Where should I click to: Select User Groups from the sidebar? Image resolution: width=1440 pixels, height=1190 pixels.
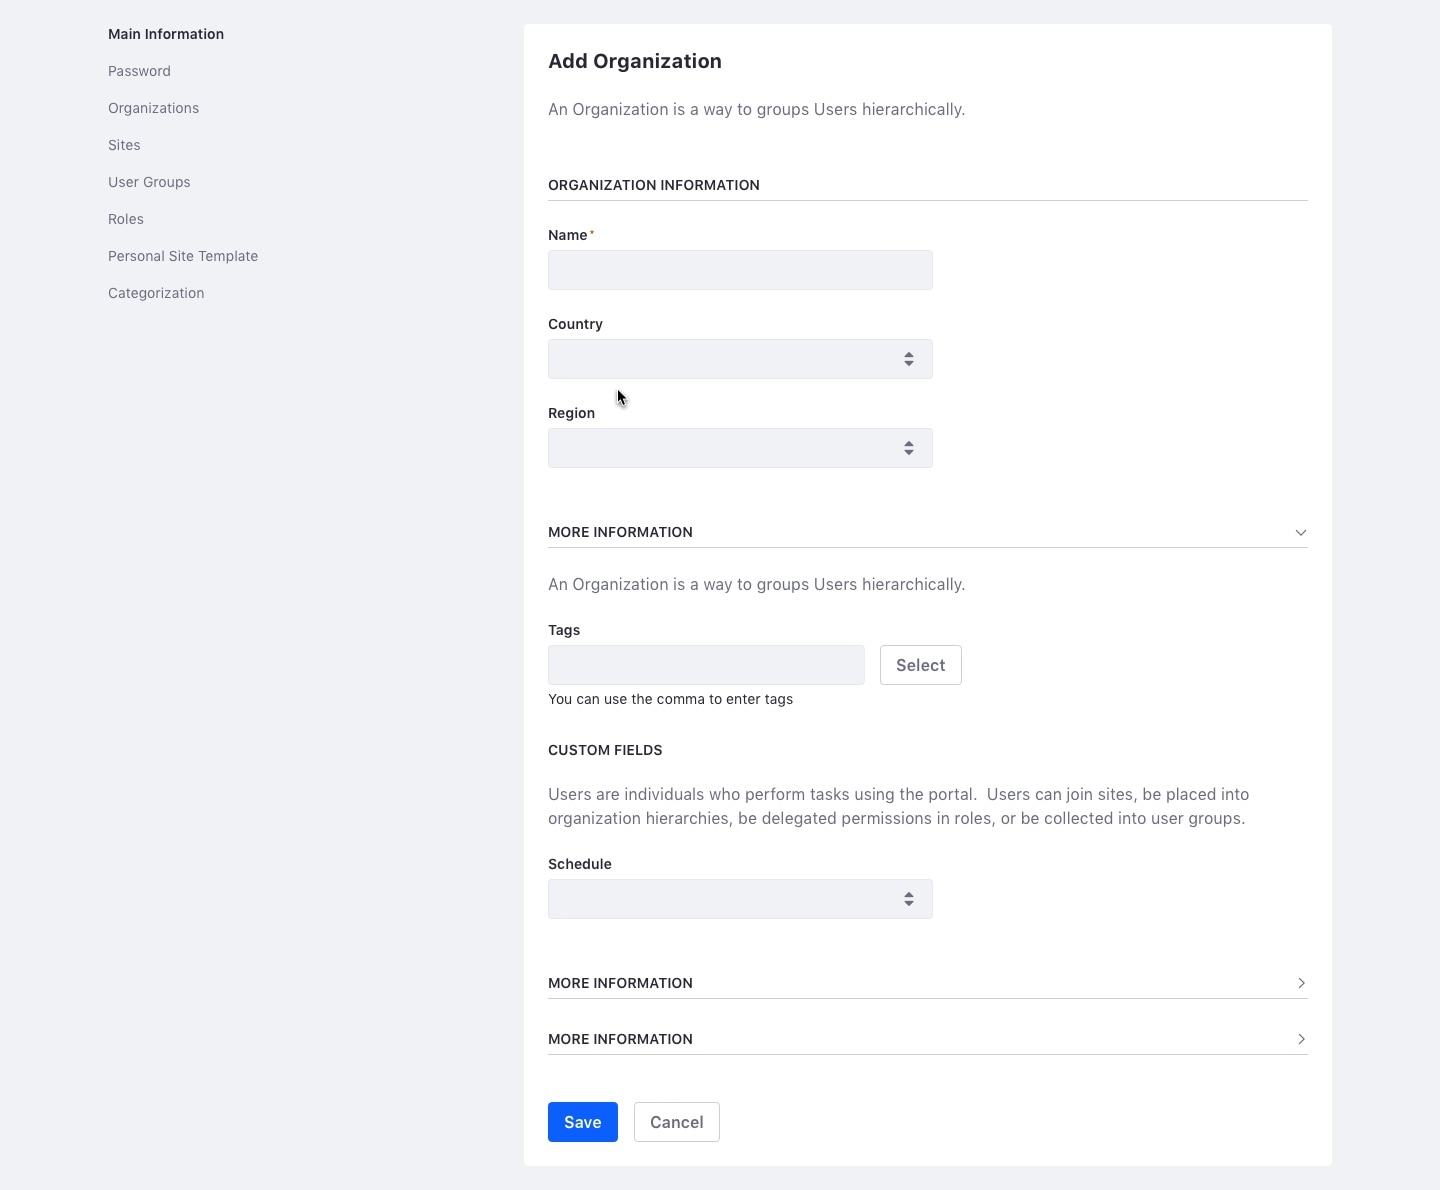click(x=148, y=181)
